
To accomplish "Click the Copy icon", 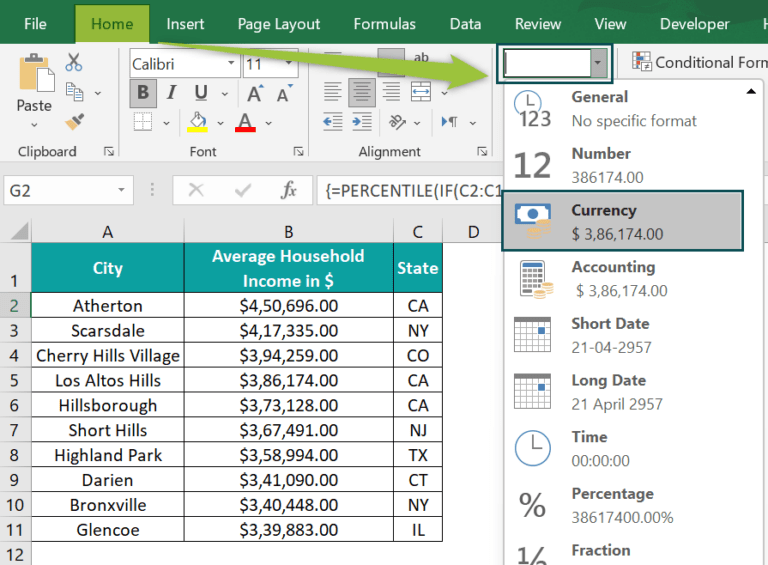I will click(74, 92).
